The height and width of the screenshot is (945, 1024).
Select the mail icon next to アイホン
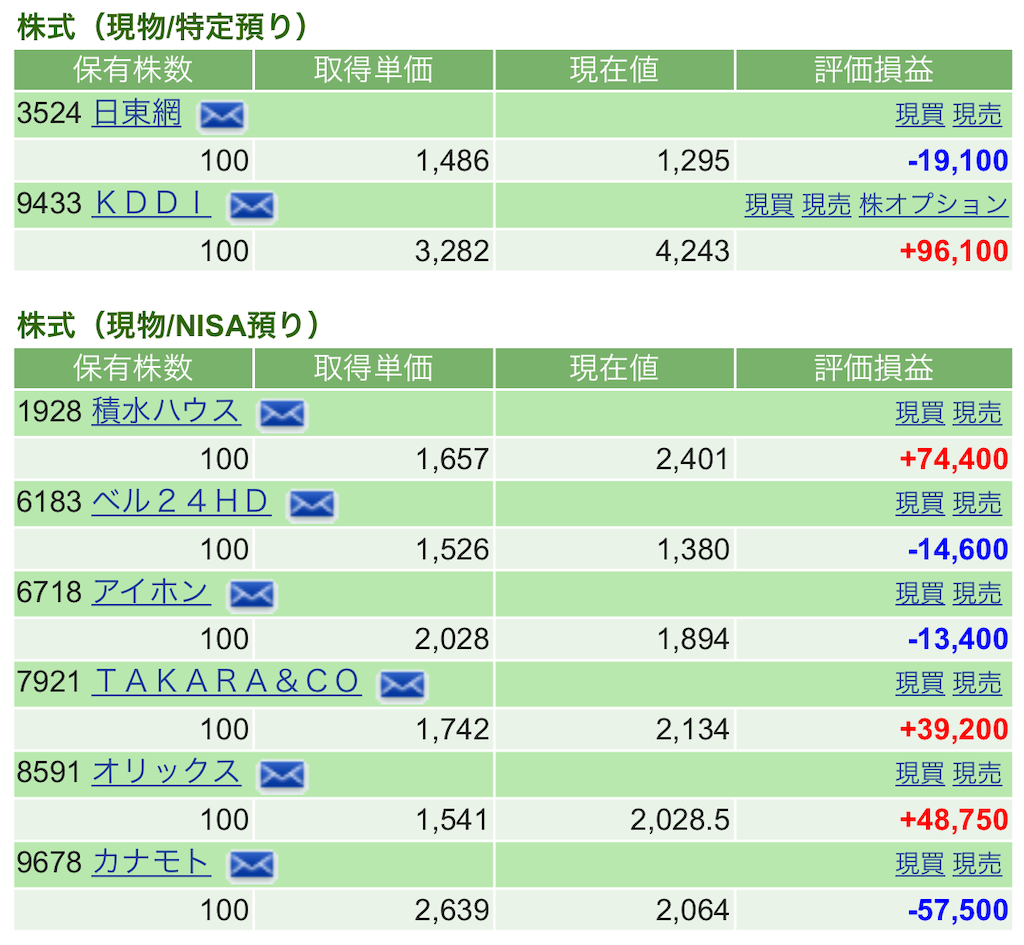[251, 595]
